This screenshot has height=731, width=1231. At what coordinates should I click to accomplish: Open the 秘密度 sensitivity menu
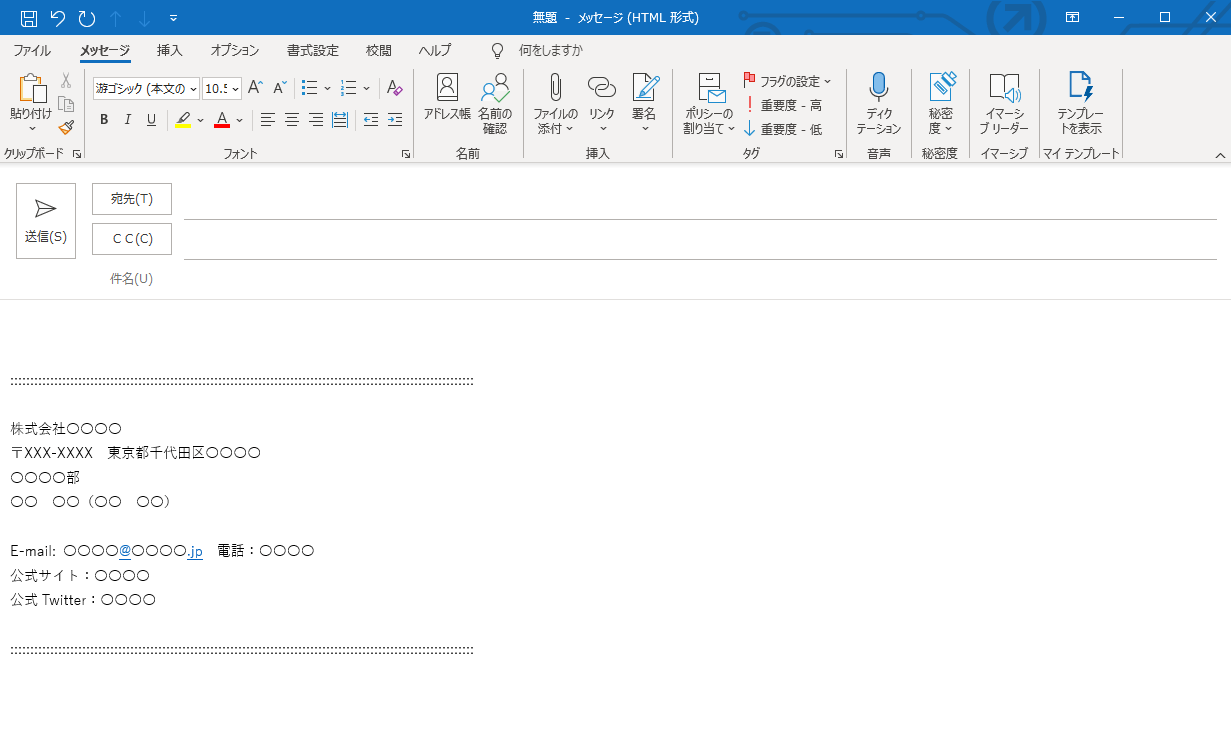(x=941, y=104)
